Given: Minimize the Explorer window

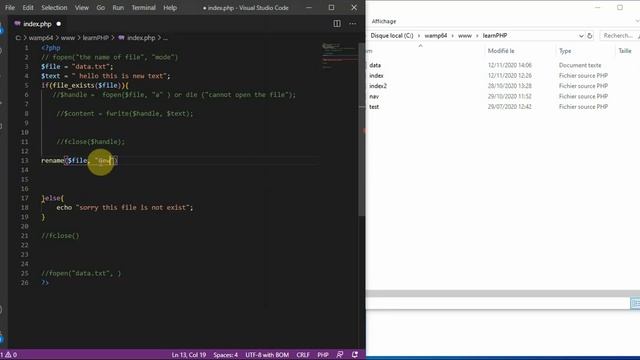Looking at the screenshot, I should (x=598, y=7).
